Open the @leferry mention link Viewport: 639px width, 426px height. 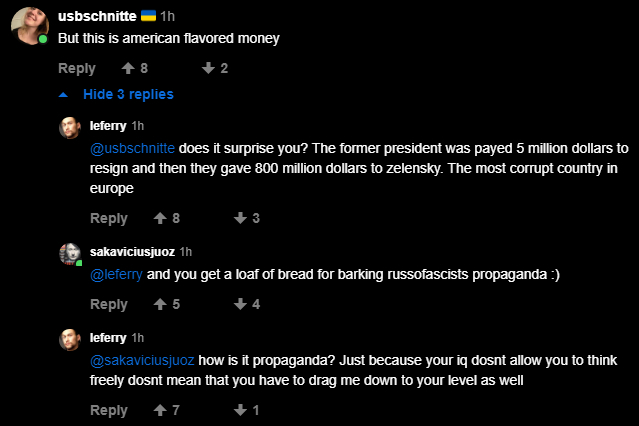[x=116, y=275]
